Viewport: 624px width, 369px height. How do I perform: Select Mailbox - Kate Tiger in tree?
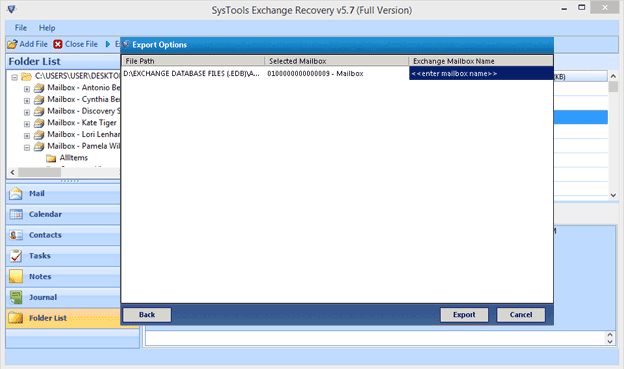pyautogui.click(x=82, y=123)
